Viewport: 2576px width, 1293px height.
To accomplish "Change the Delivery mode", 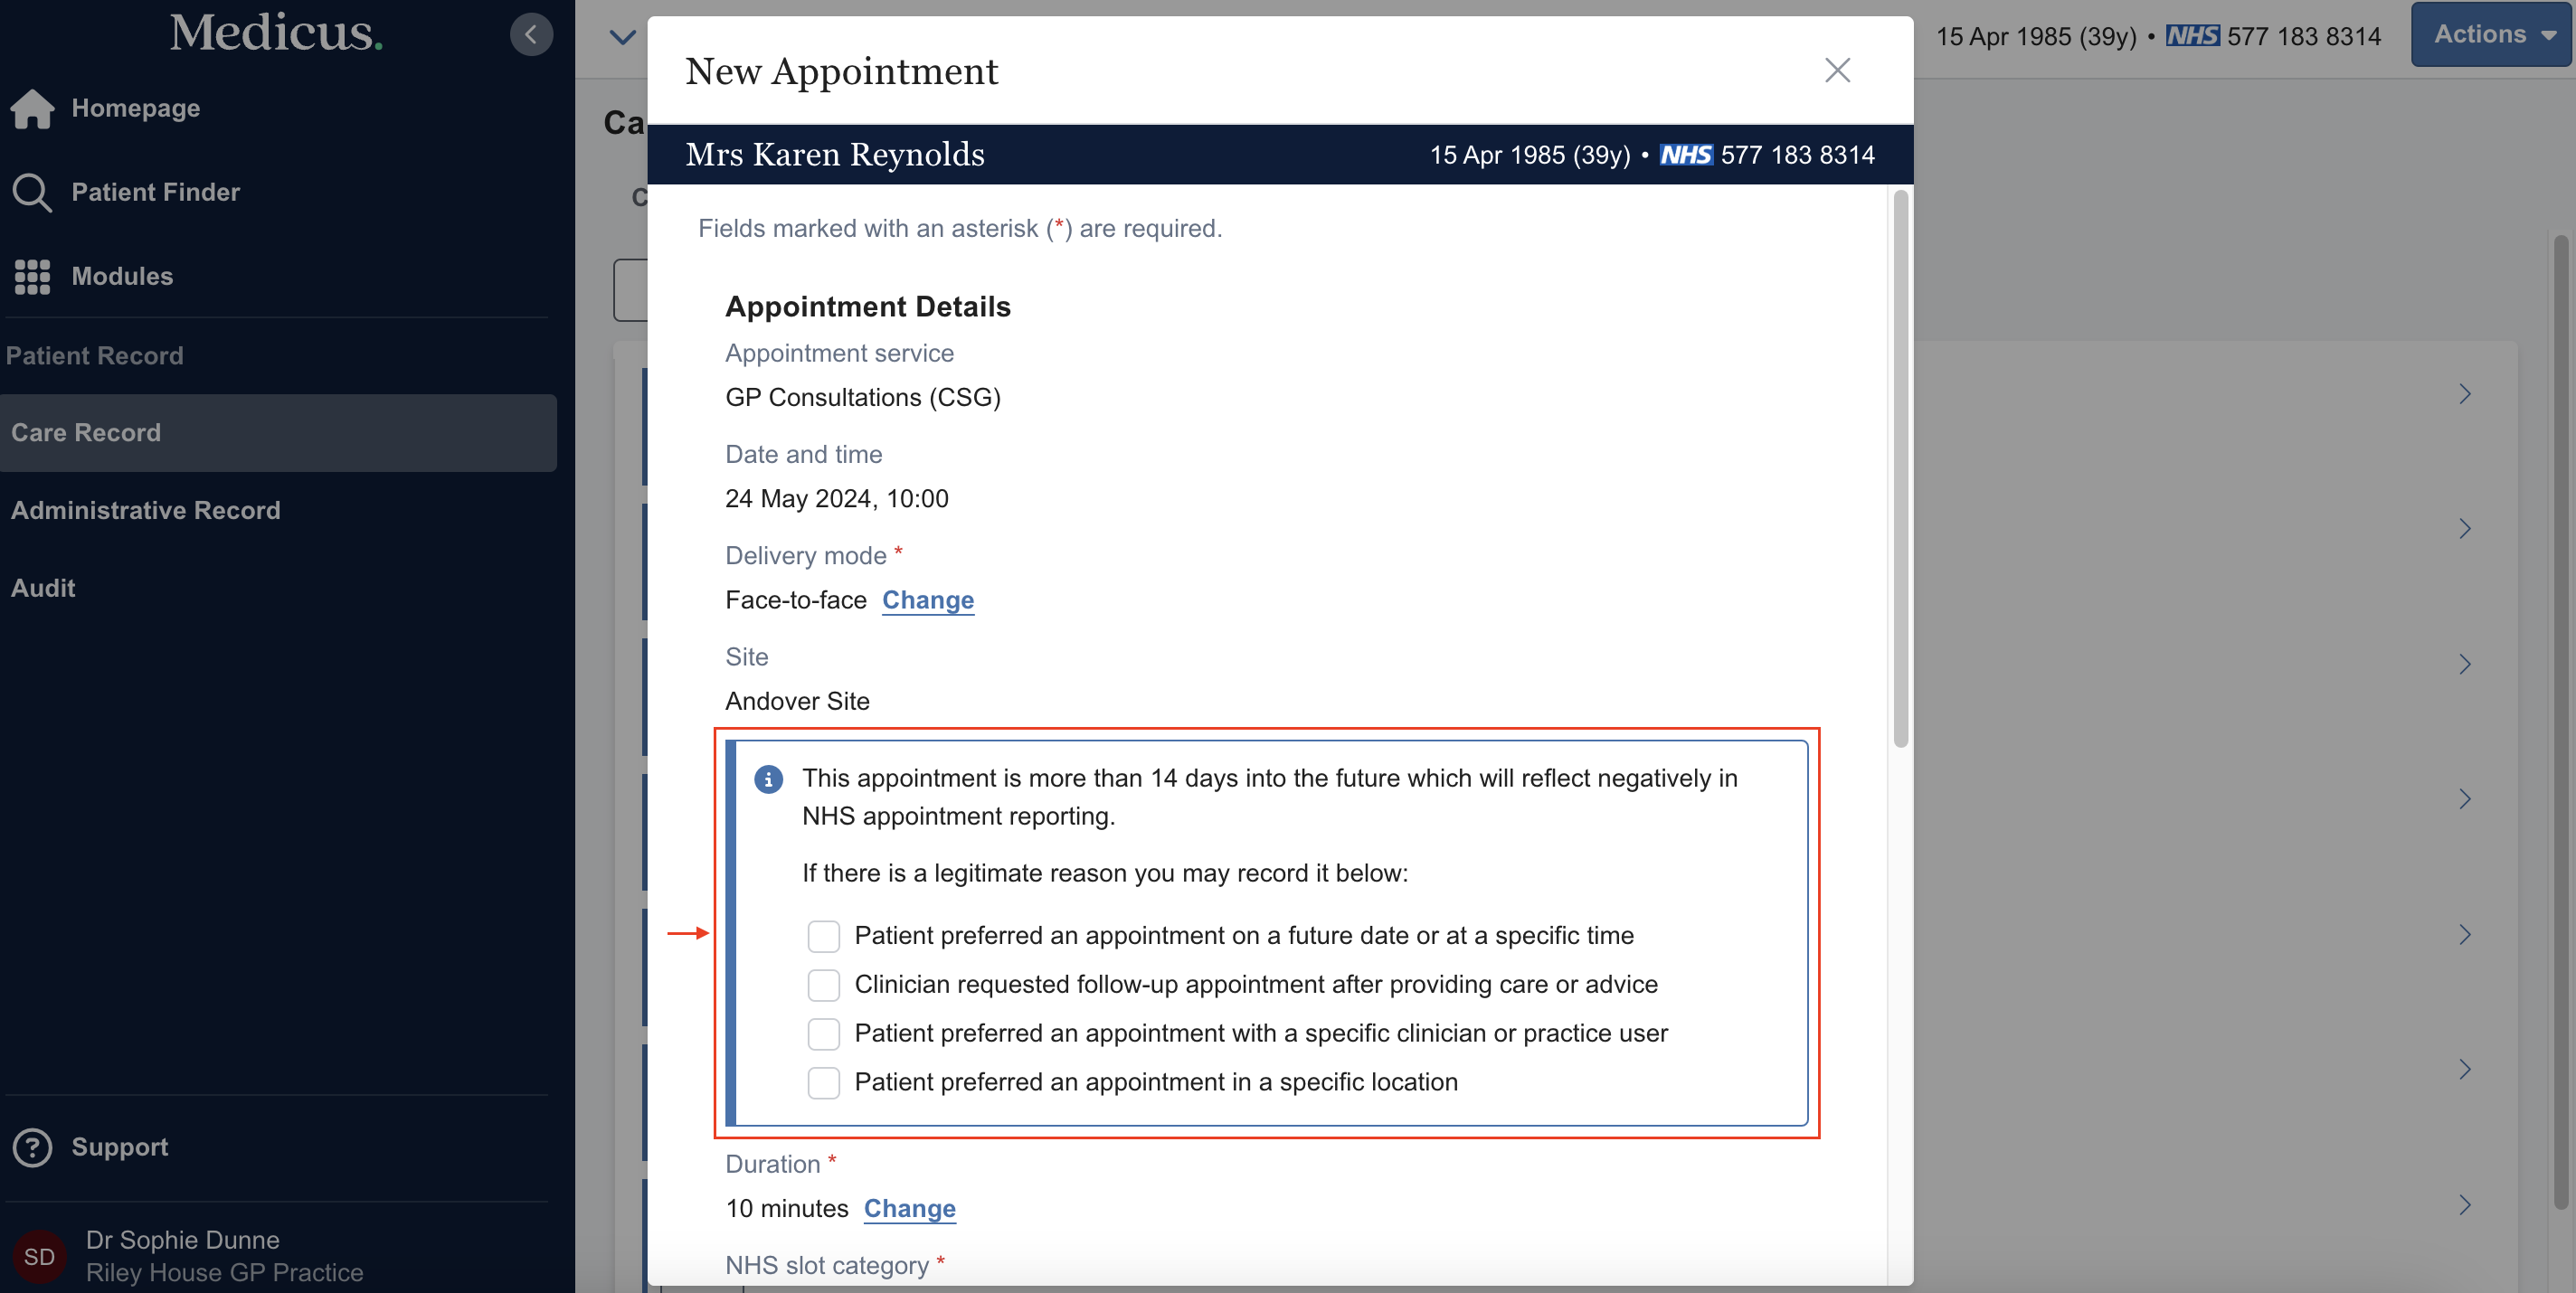I will click(928, 600).
